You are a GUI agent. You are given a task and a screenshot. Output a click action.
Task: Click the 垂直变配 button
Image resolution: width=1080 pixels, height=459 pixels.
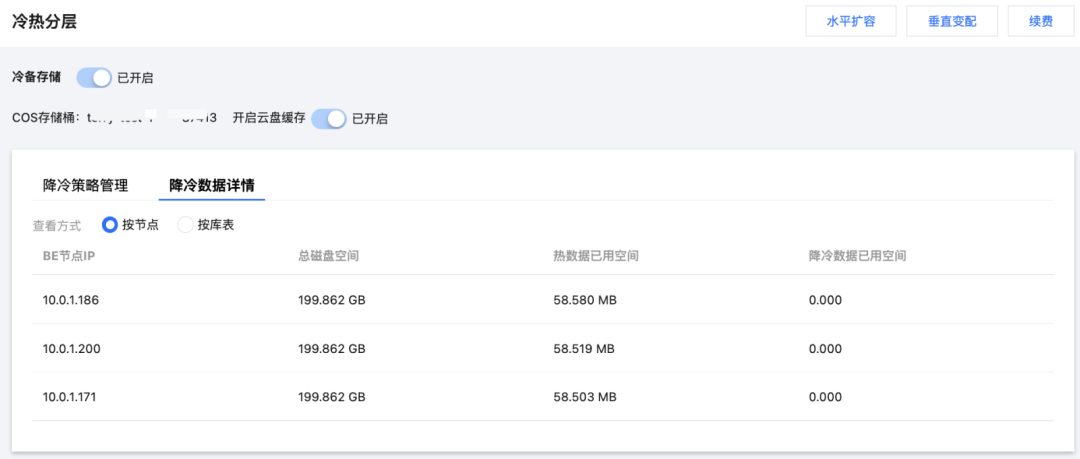pyautogui.click(x=951, y=21)
